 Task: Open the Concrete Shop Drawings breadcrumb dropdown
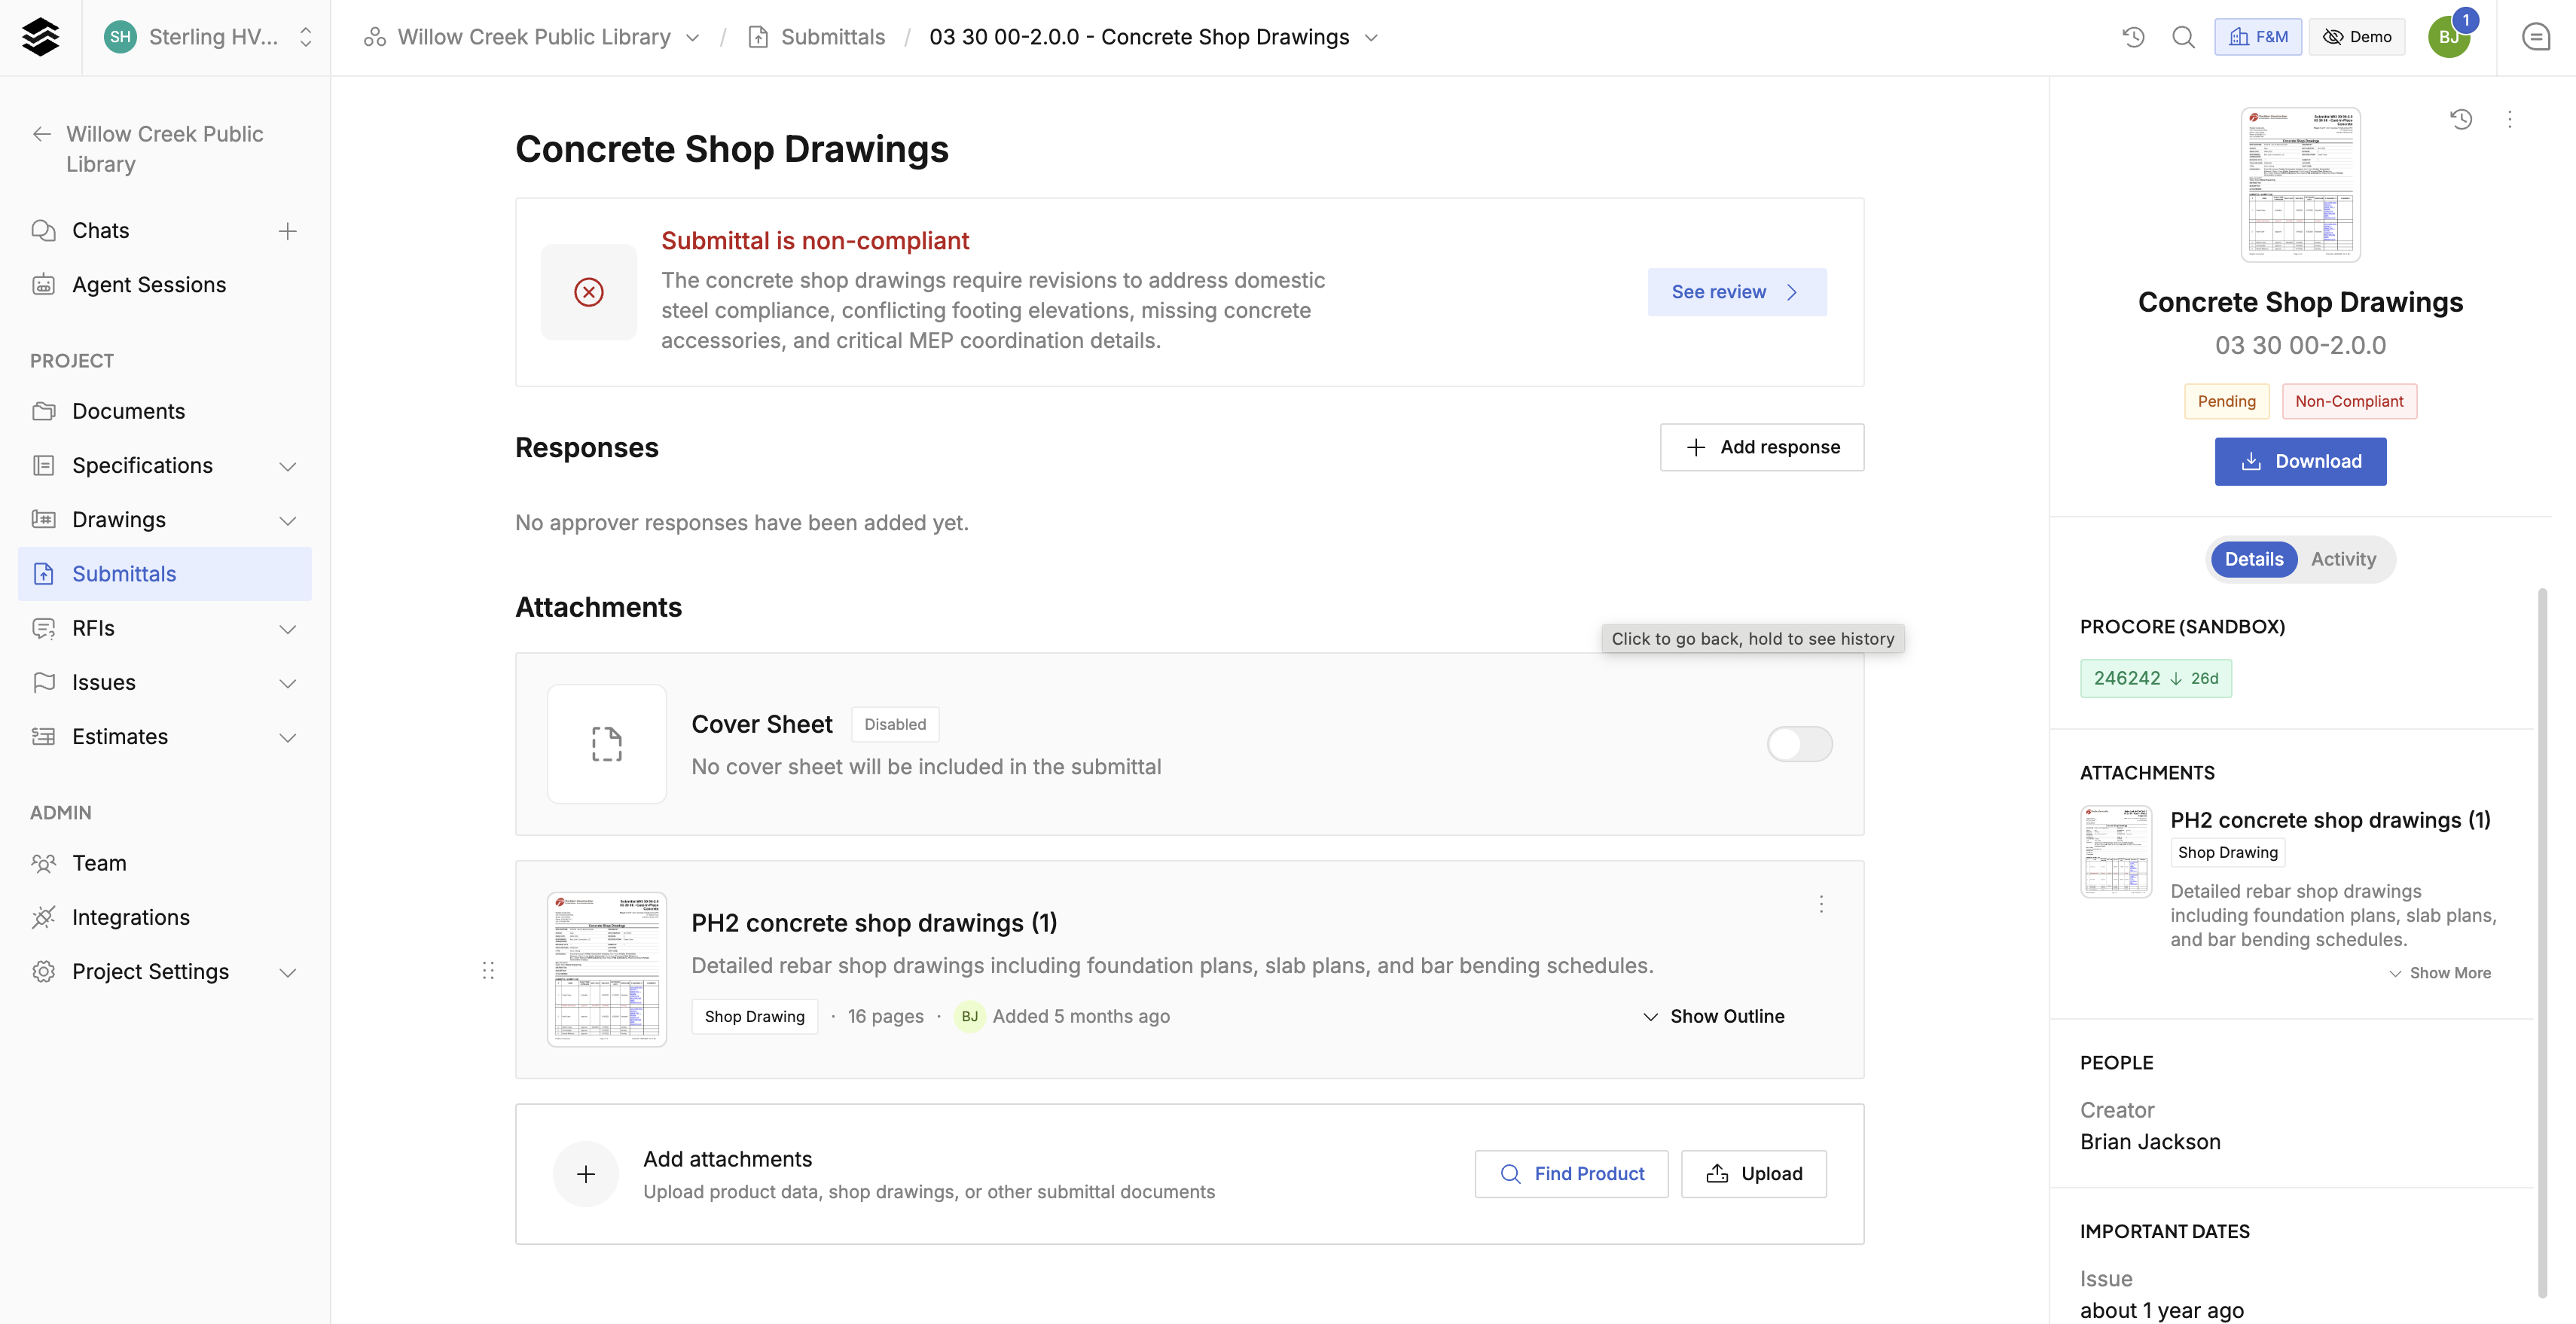coord(1371,37)
